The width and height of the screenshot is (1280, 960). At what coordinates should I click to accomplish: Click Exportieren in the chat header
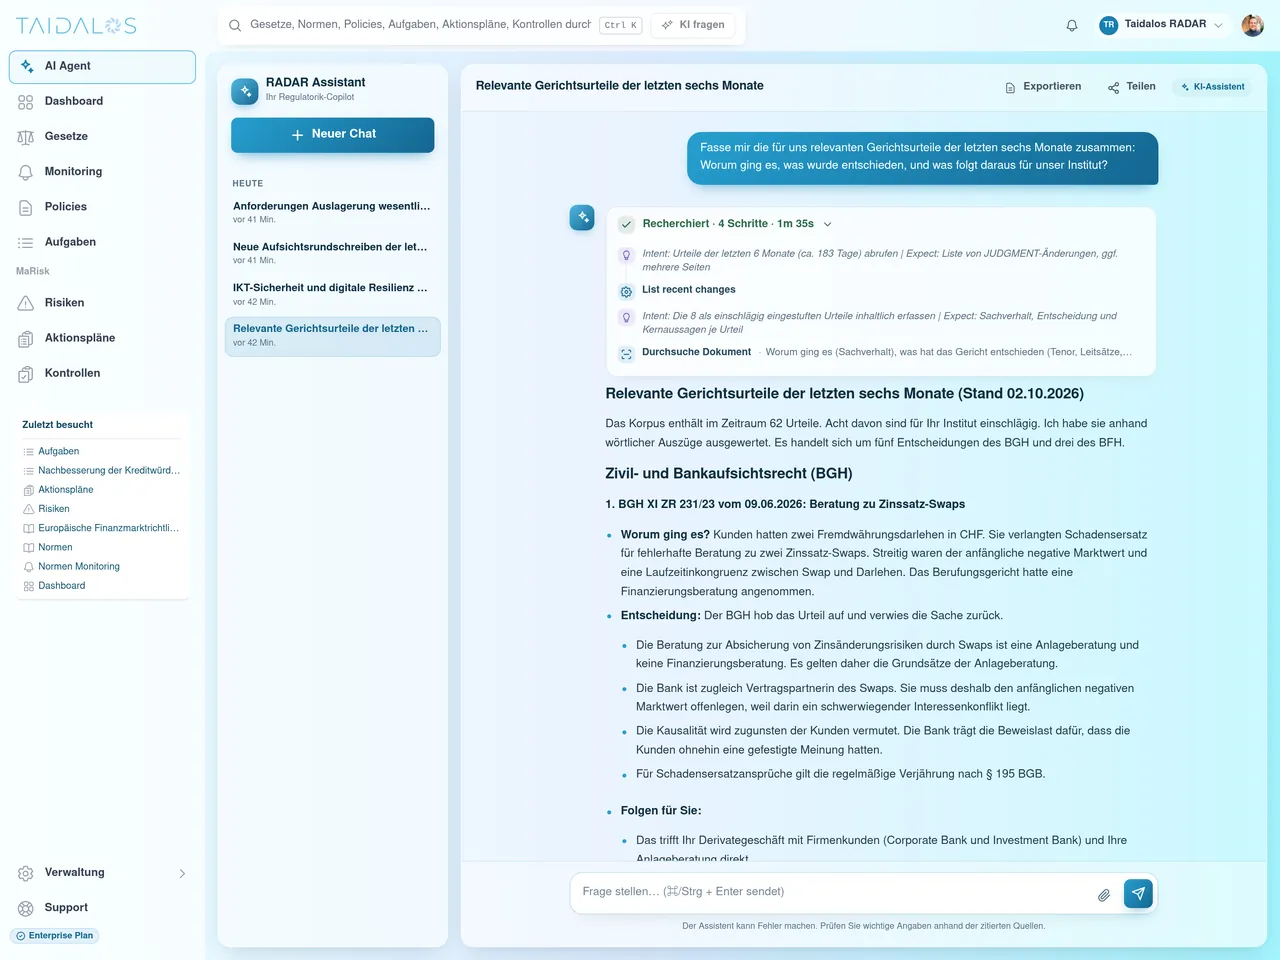(x=1043, y=87)
